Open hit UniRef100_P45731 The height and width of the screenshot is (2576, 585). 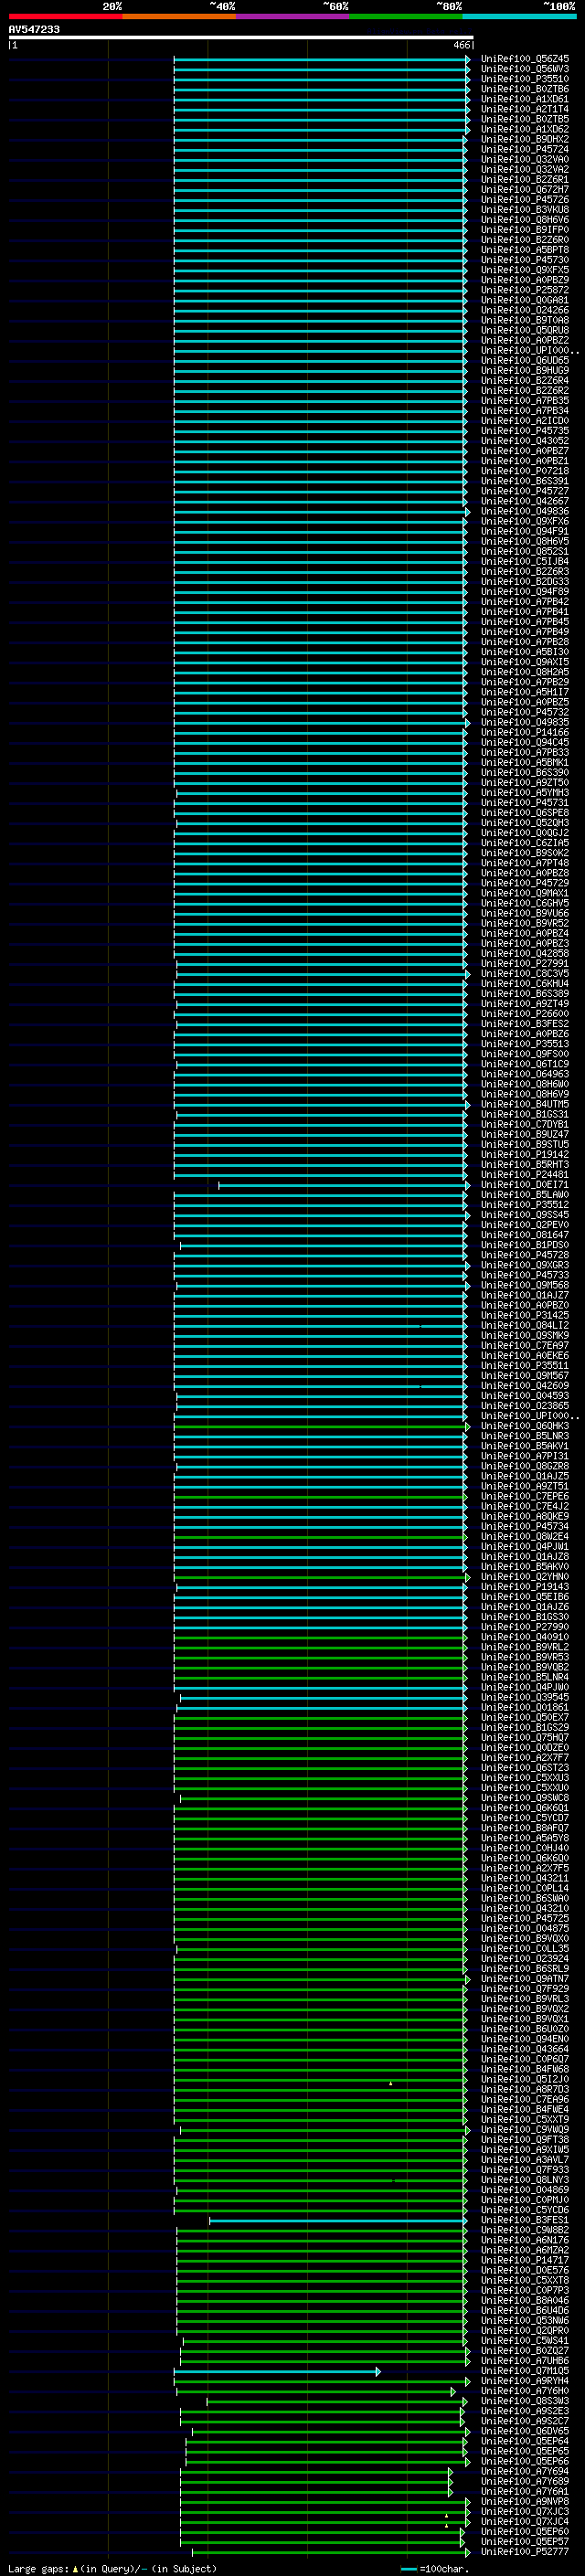pyautogui.click(x=524, y=803)
